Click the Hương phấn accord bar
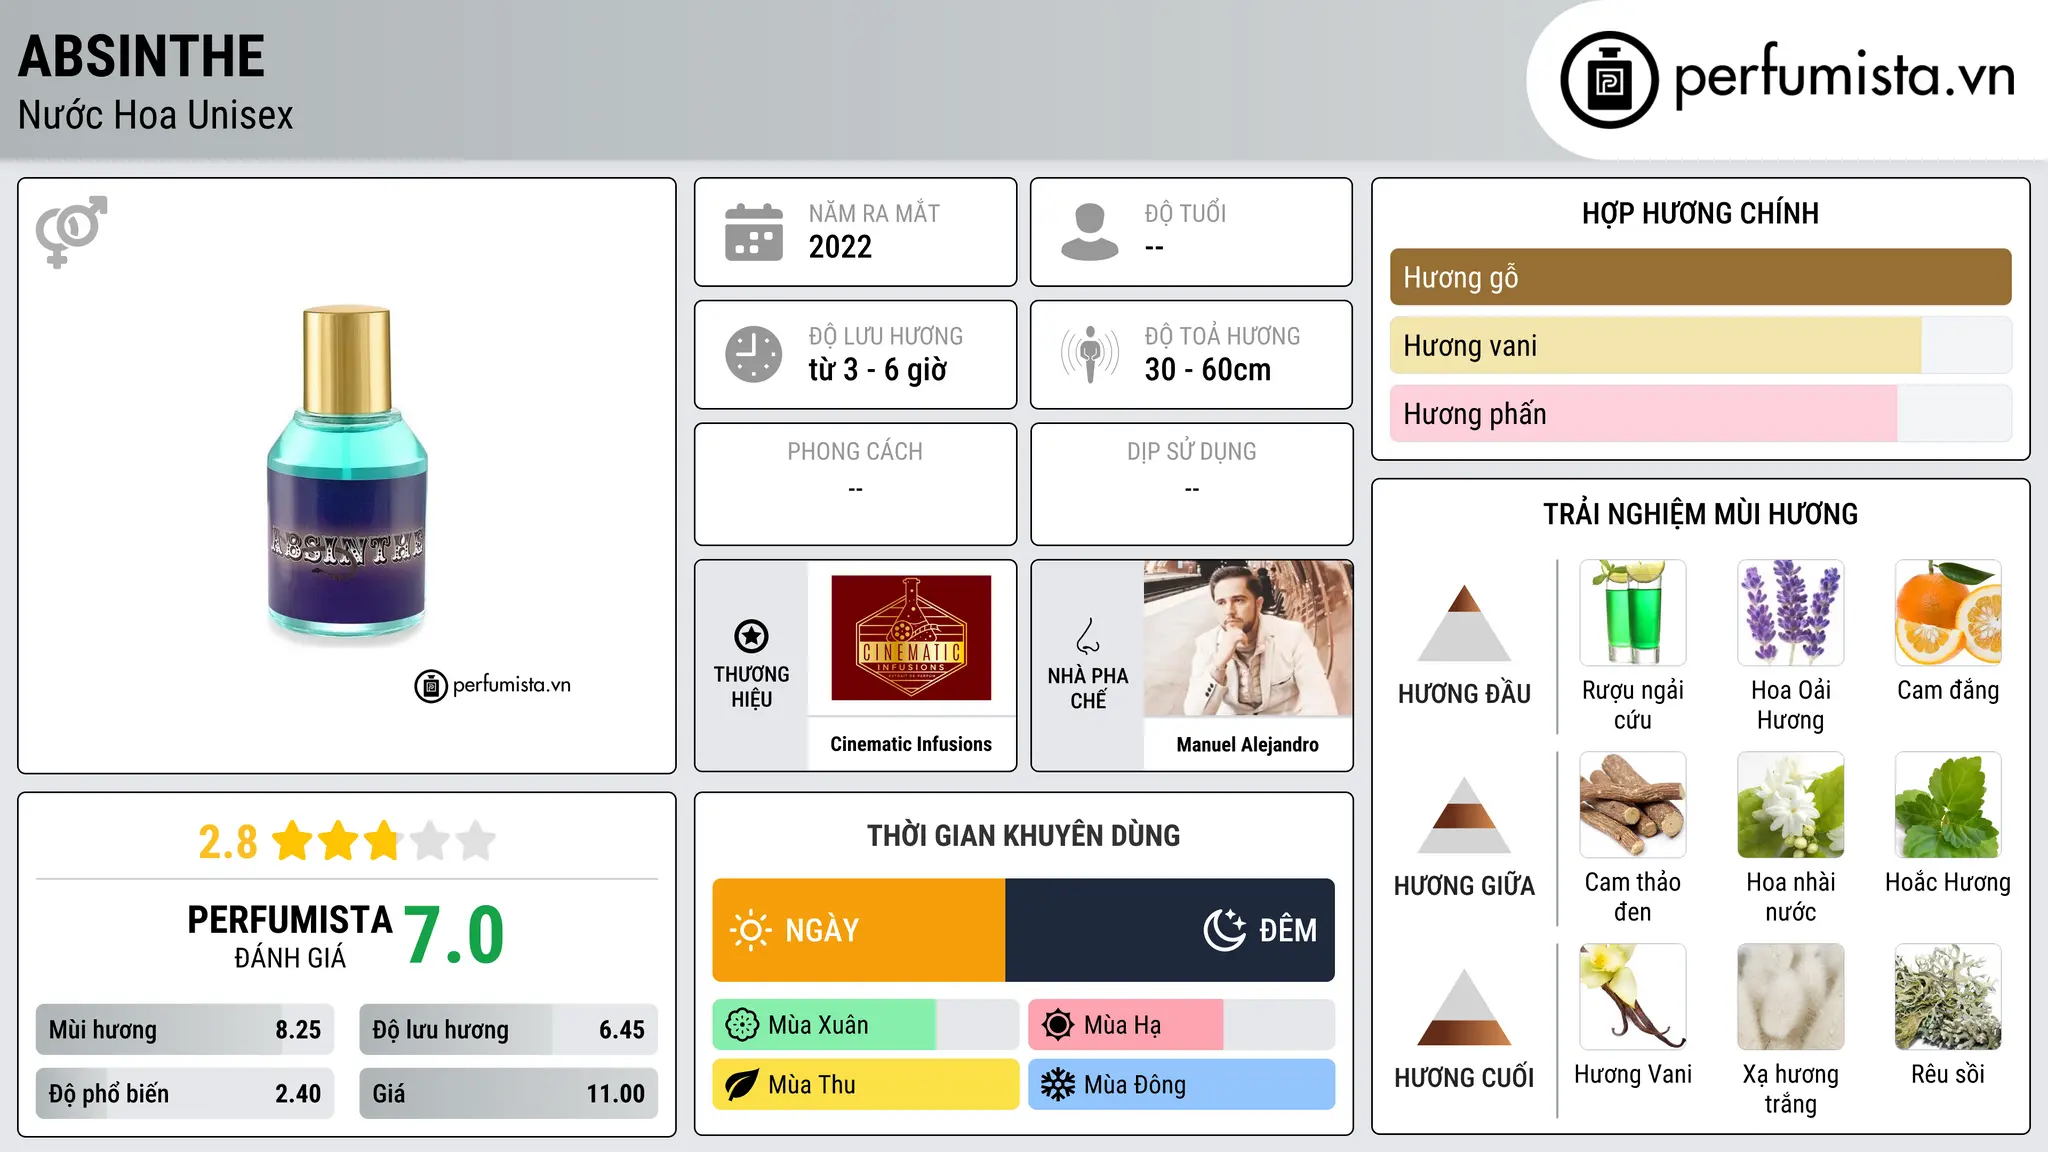Screen dimensions: 2048x1152 (1701, 414)
